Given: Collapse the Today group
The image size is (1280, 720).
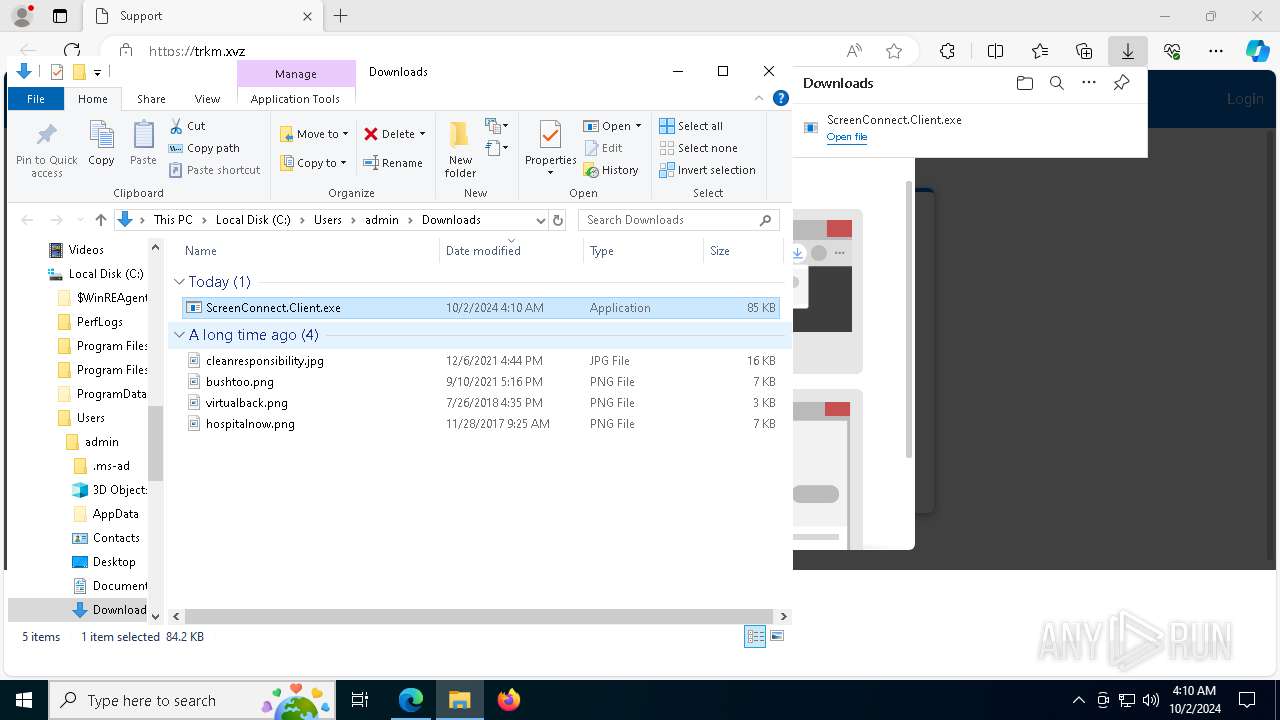Looking at the screenshot, I should pos(179,282).
